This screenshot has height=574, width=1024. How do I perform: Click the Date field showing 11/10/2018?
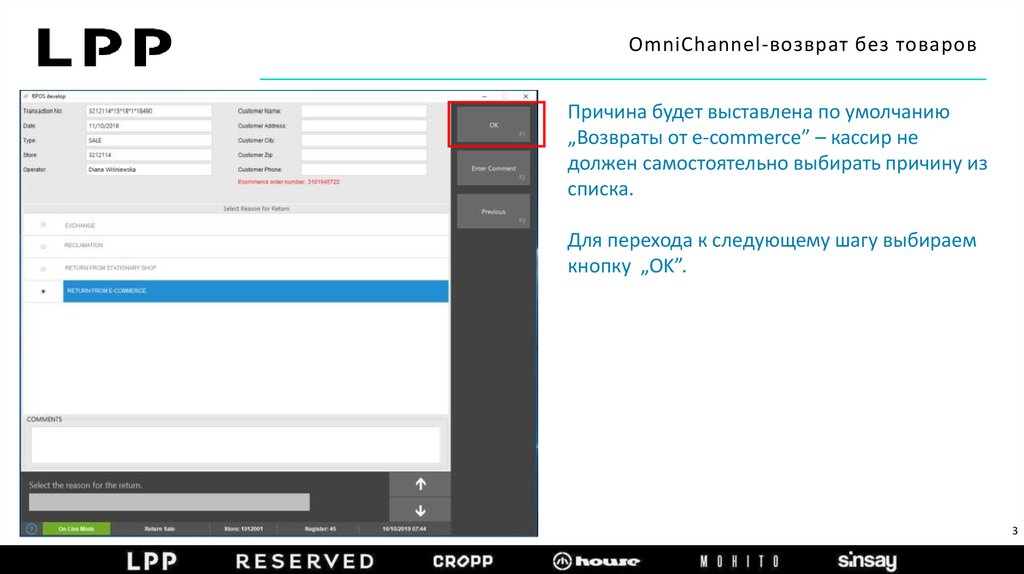pyautogui.click(x=149, y=125)
